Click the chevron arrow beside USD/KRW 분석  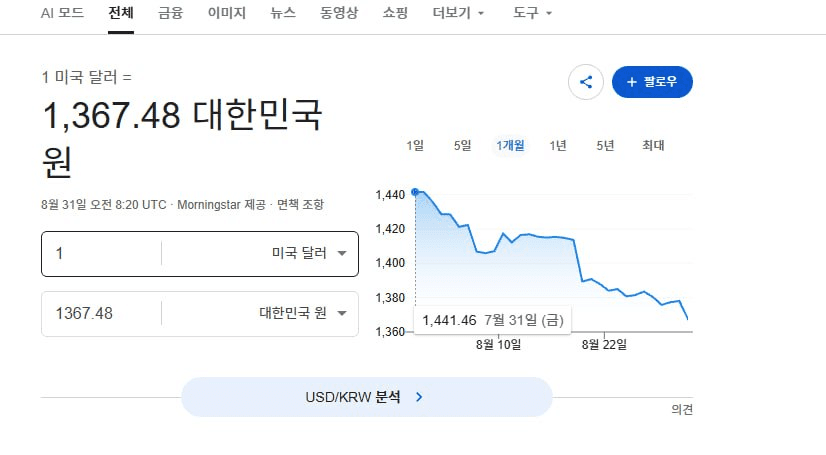tap(419, 397)
